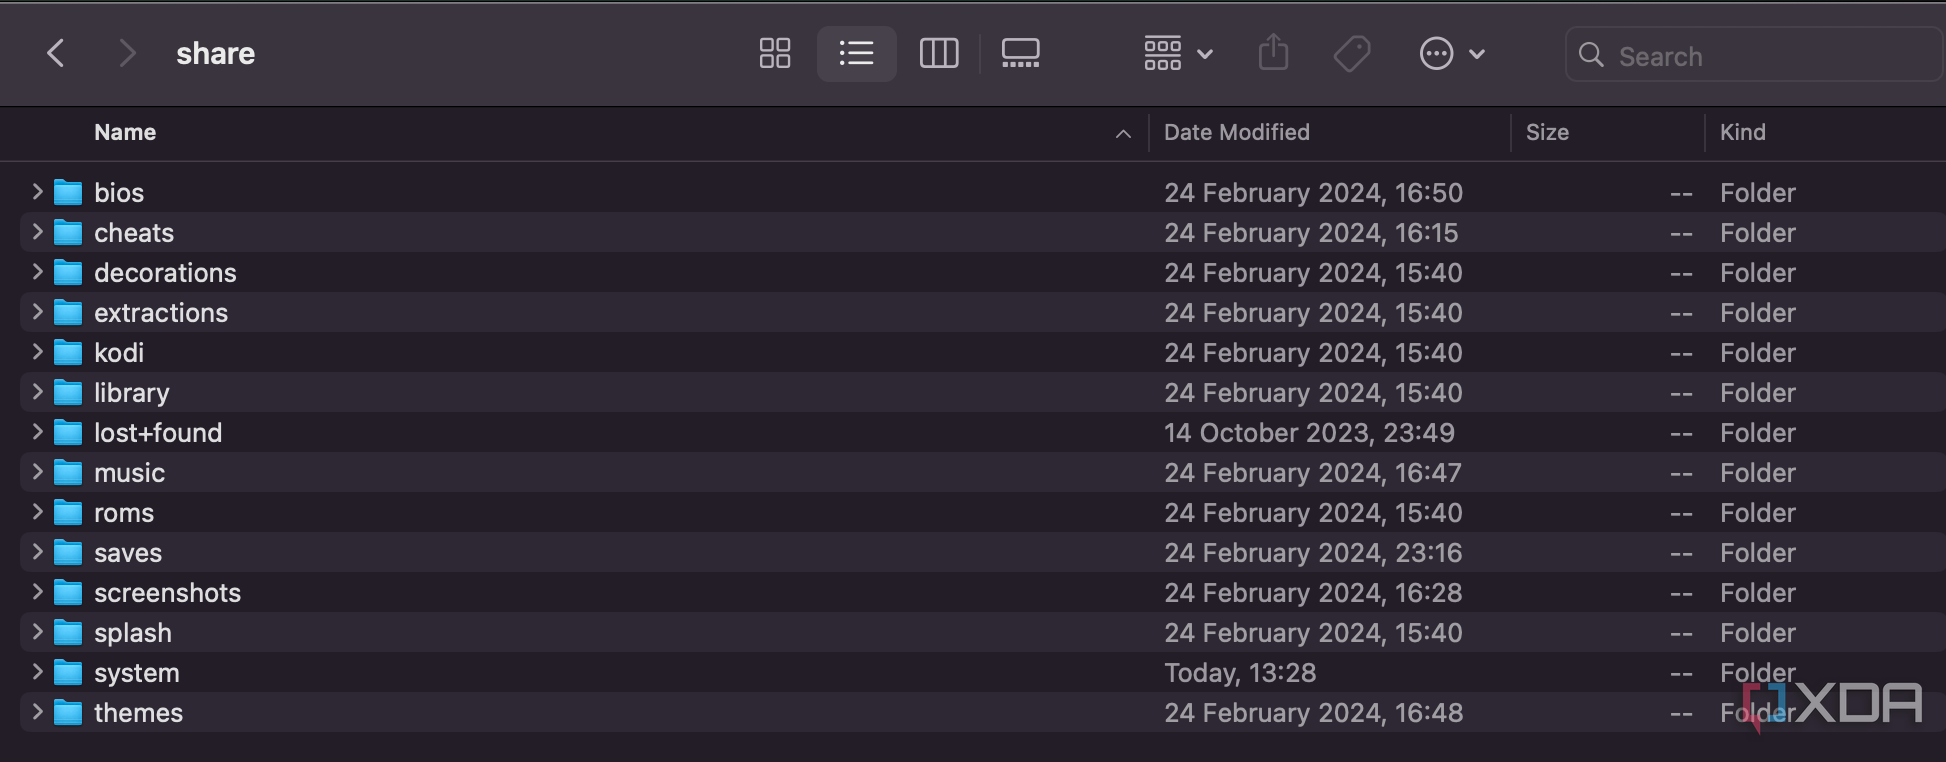
Task: Click the folder name 'music'
Action: [130, 472]
